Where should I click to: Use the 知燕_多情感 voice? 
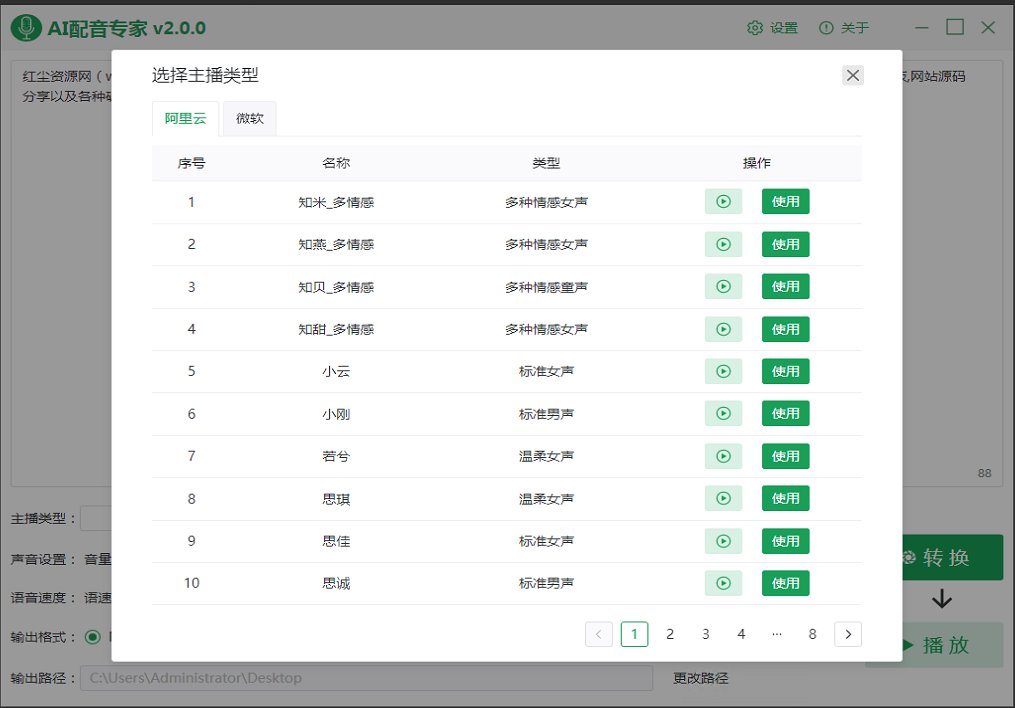(x=785, y=245)
